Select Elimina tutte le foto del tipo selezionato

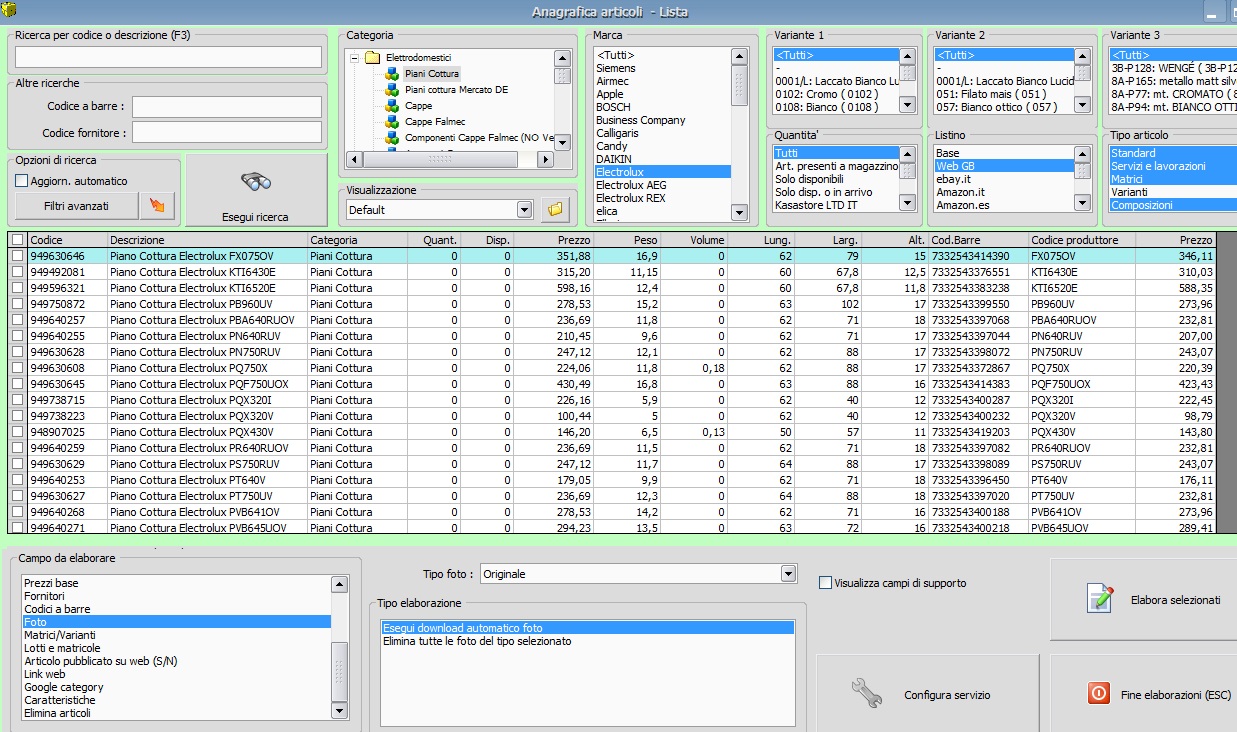(477, 641)
